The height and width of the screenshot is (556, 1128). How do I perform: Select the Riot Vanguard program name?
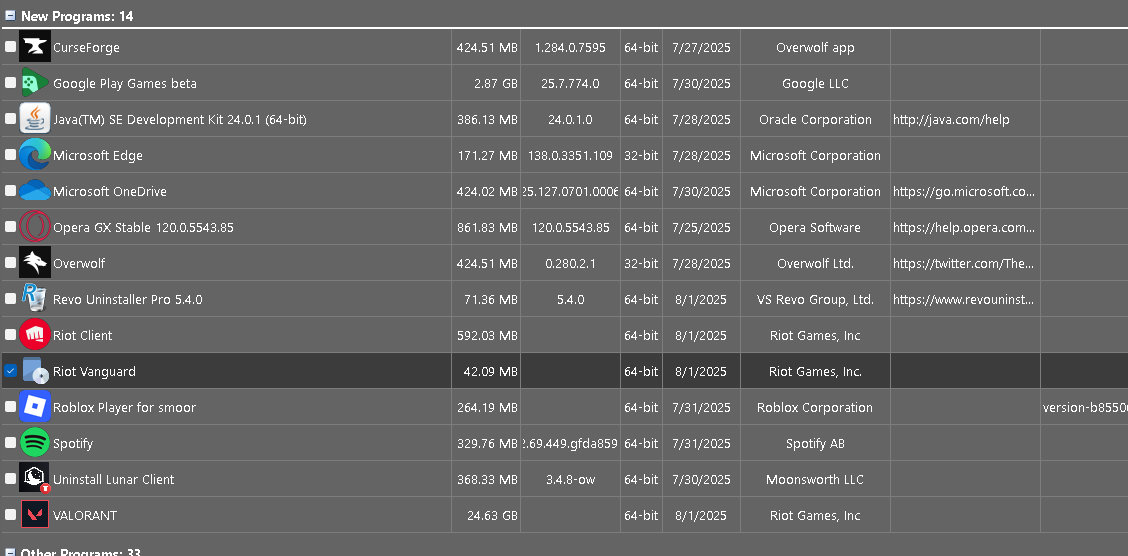pyautogui.click(x=94, y=371)
